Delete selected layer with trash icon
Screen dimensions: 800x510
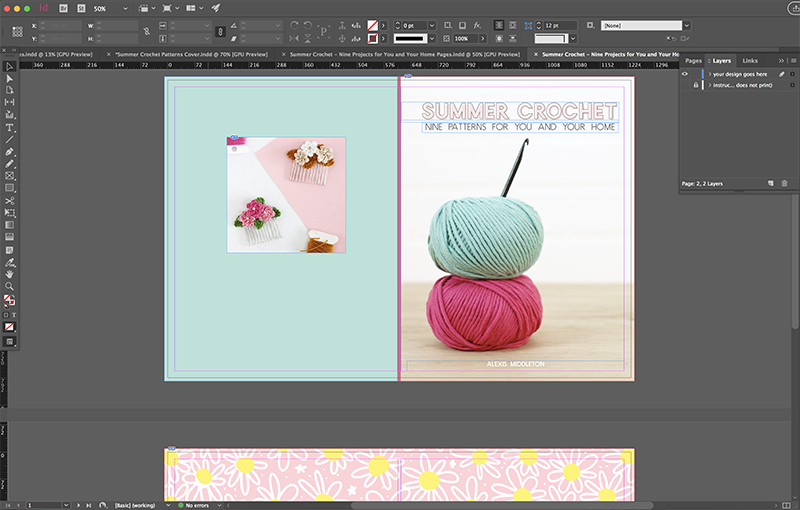(x=785, y=184)
